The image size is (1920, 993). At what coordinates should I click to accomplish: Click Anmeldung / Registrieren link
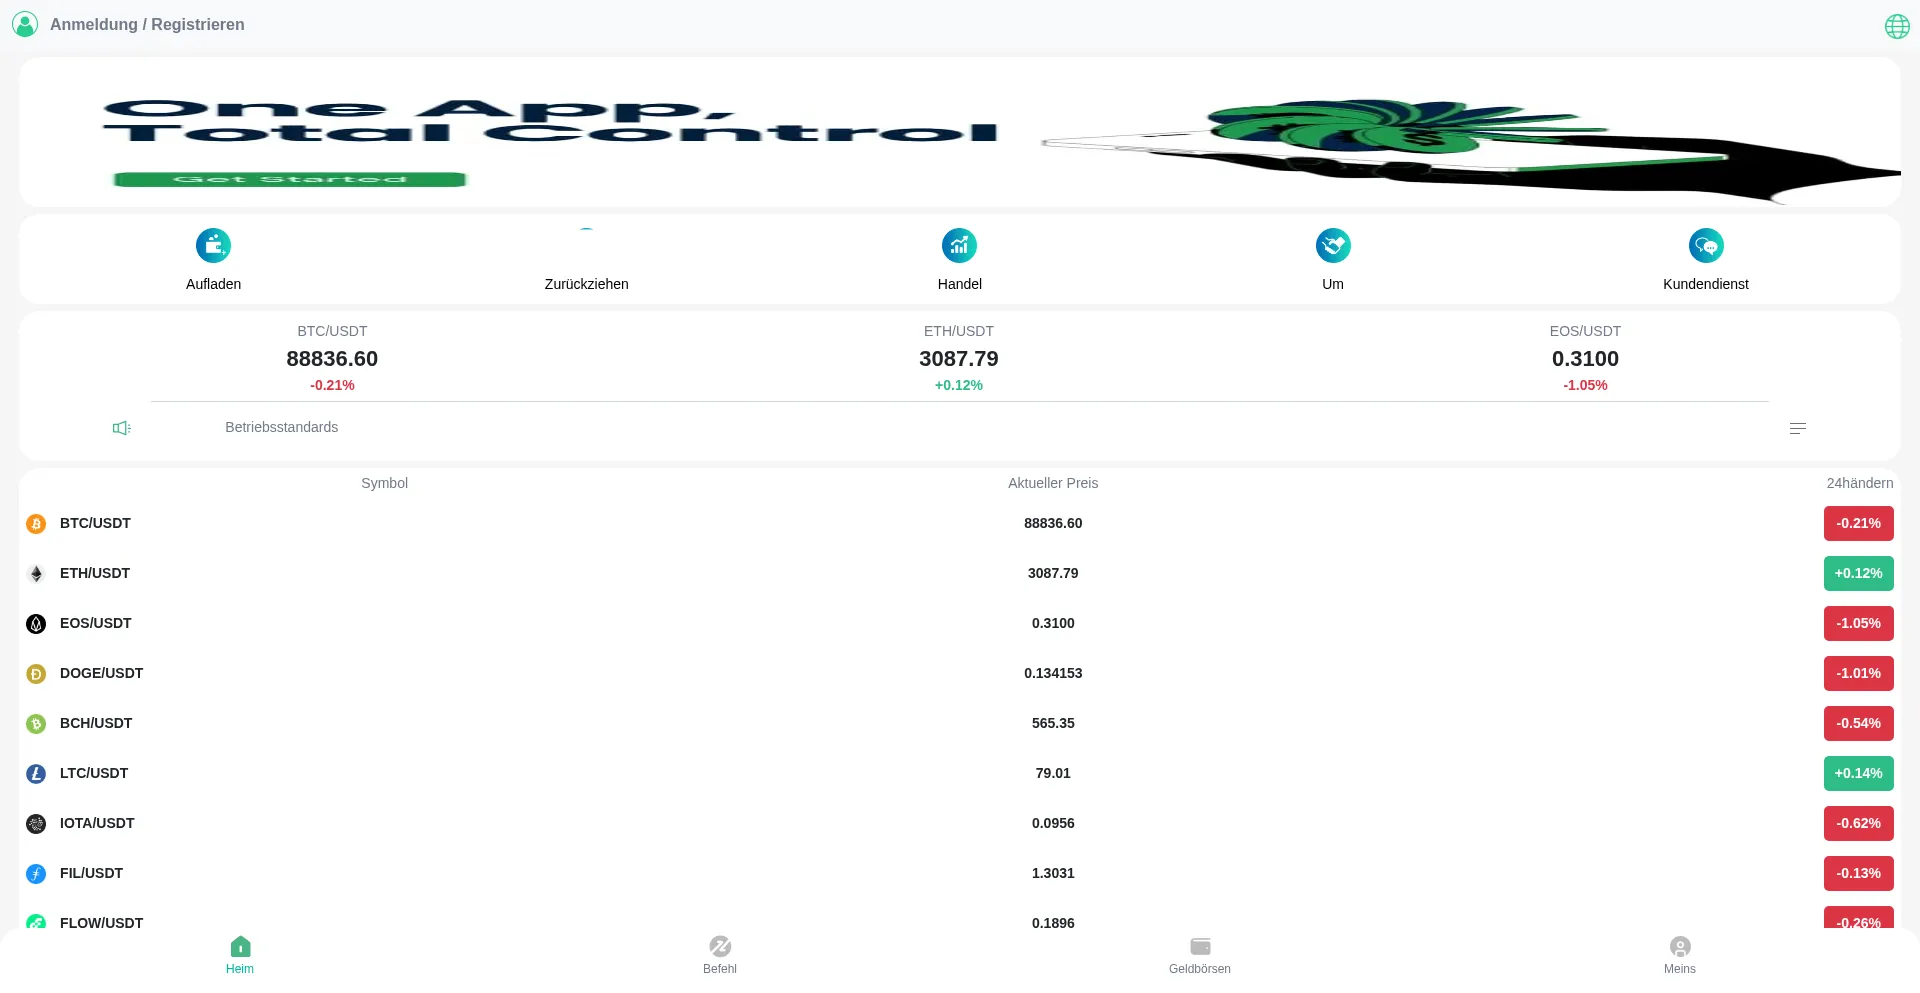(x=147, y=24)
